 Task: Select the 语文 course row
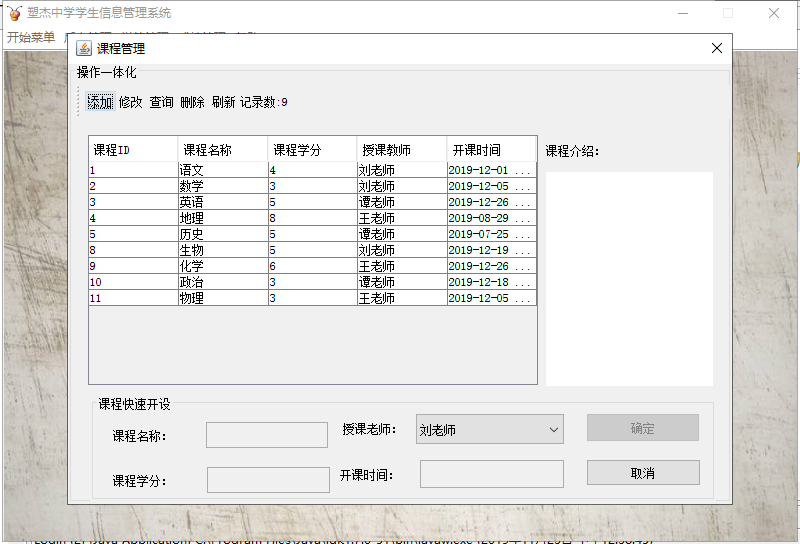(x=313, y=170)
